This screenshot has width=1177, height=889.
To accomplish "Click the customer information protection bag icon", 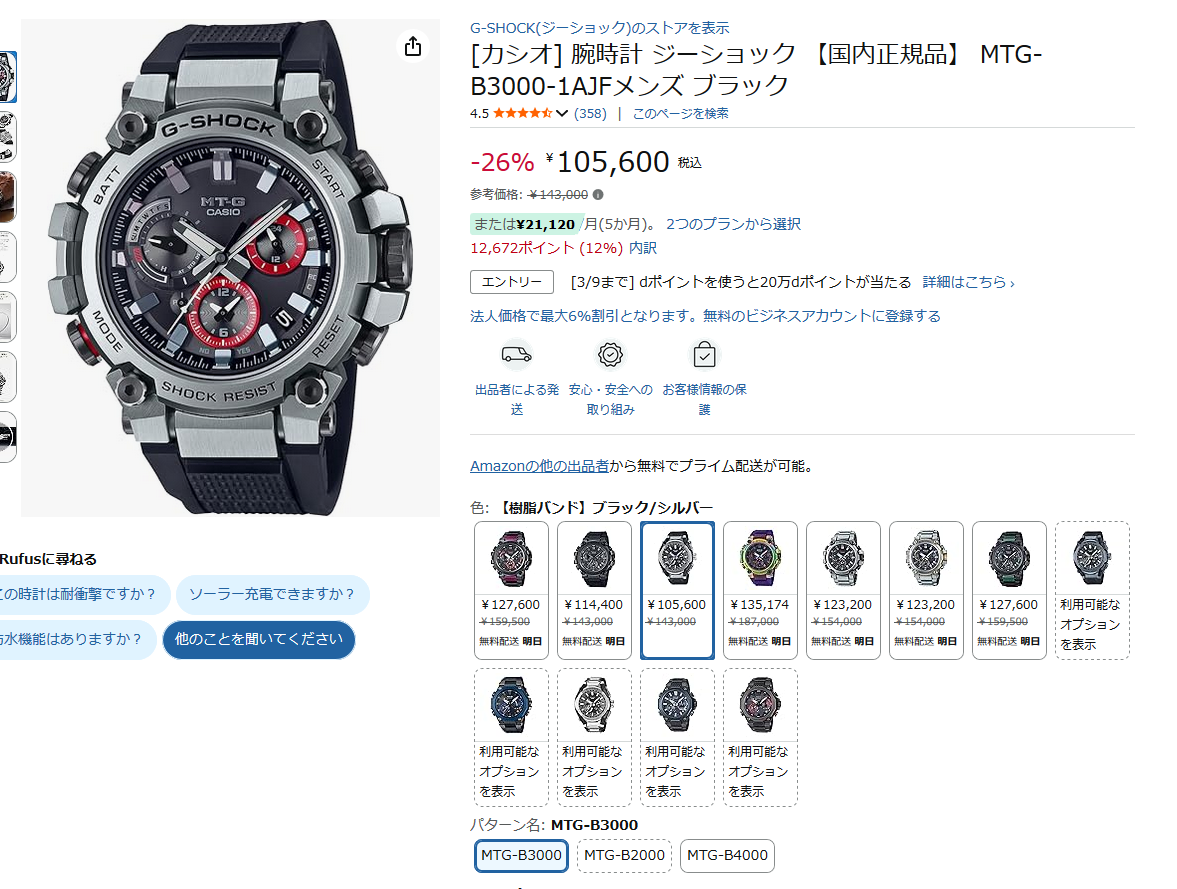I will (704, 354).
